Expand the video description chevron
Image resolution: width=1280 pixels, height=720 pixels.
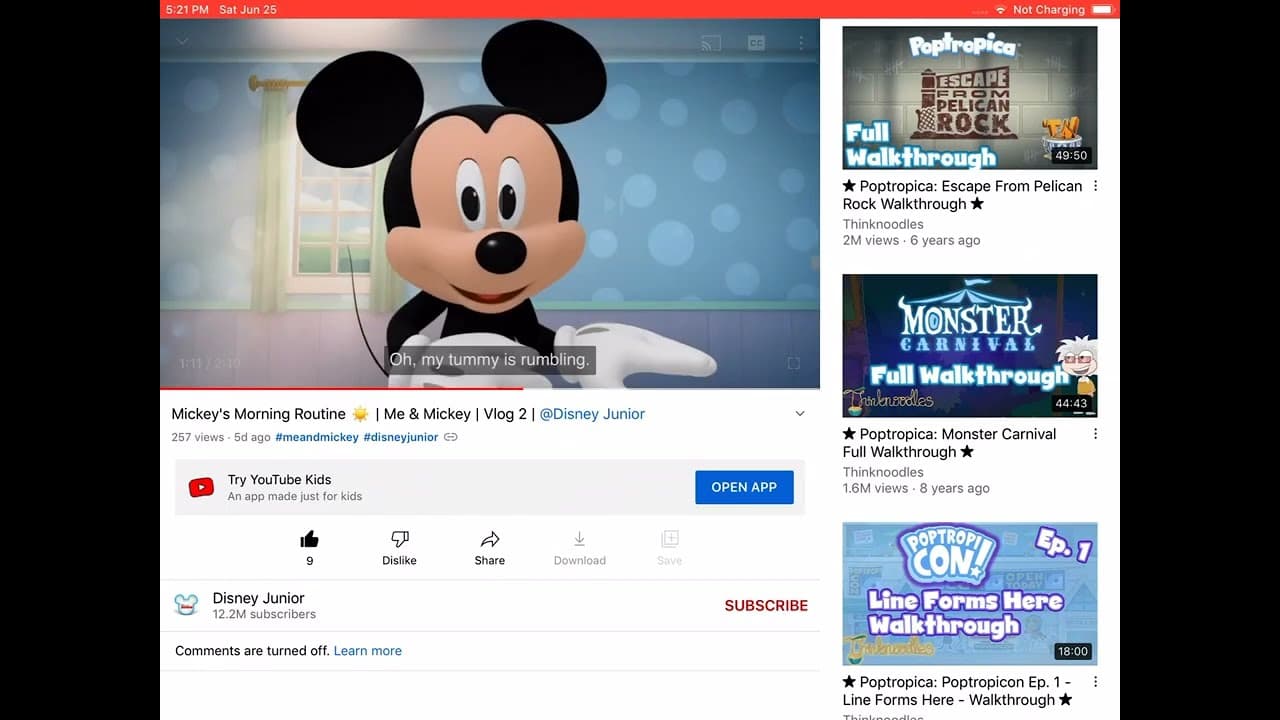(x=800, y=414)
